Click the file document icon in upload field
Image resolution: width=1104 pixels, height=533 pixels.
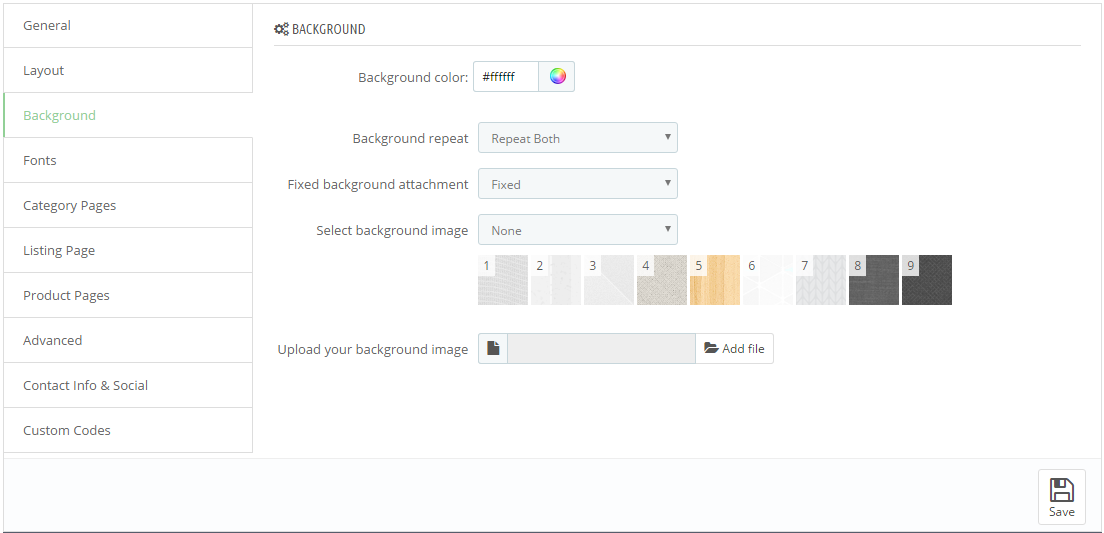(493, 349)
